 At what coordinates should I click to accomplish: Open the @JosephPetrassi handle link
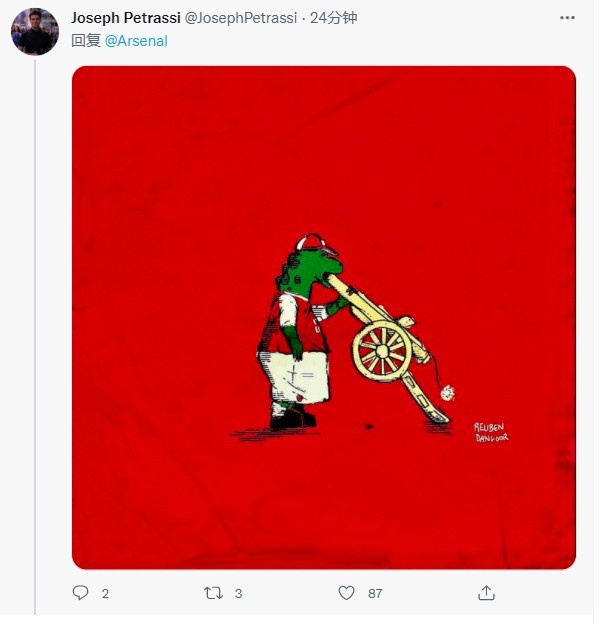tap(241, 18)
